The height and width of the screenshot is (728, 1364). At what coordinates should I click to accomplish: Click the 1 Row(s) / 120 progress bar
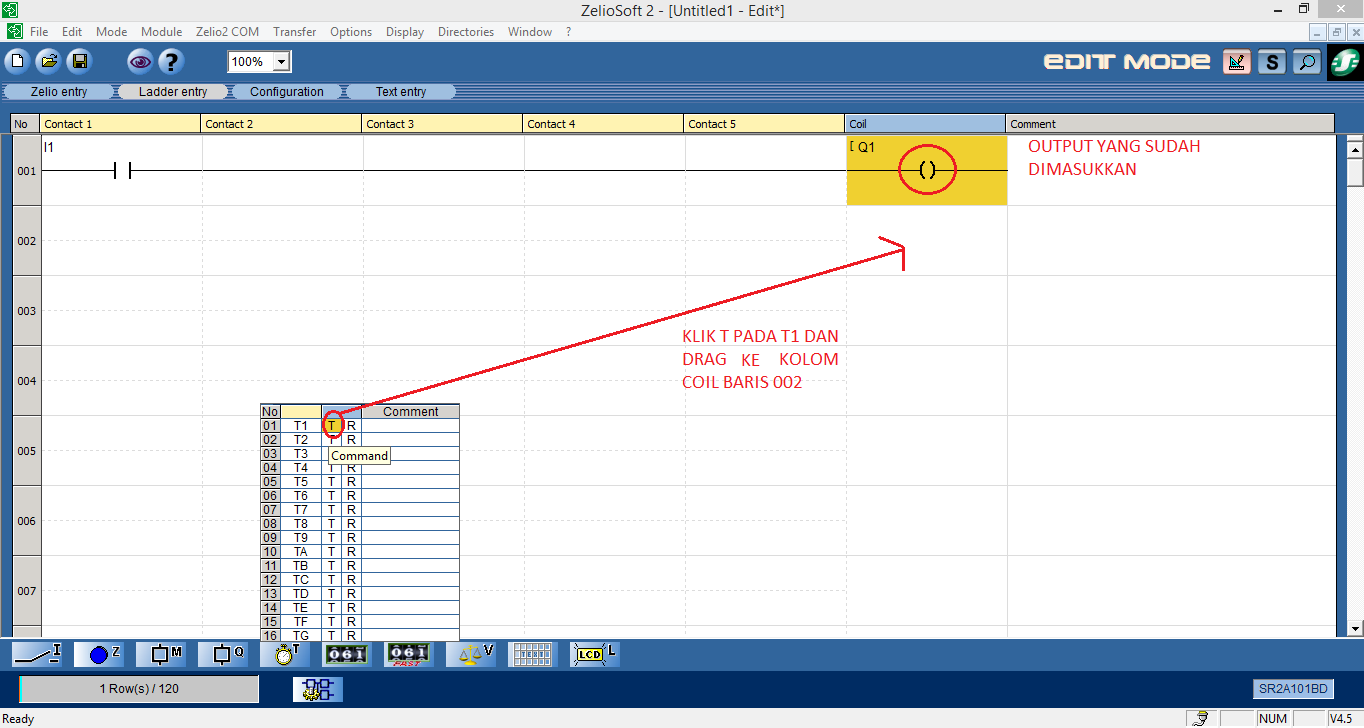tap(139, 689)
